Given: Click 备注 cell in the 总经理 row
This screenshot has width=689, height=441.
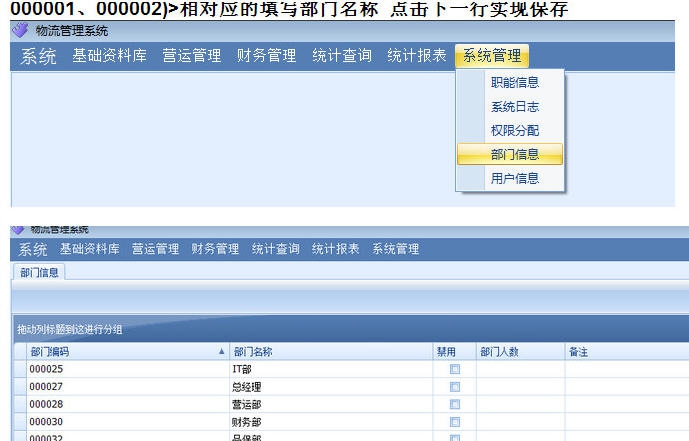Looking at the screenshot, I should click(x=627, y=387).
